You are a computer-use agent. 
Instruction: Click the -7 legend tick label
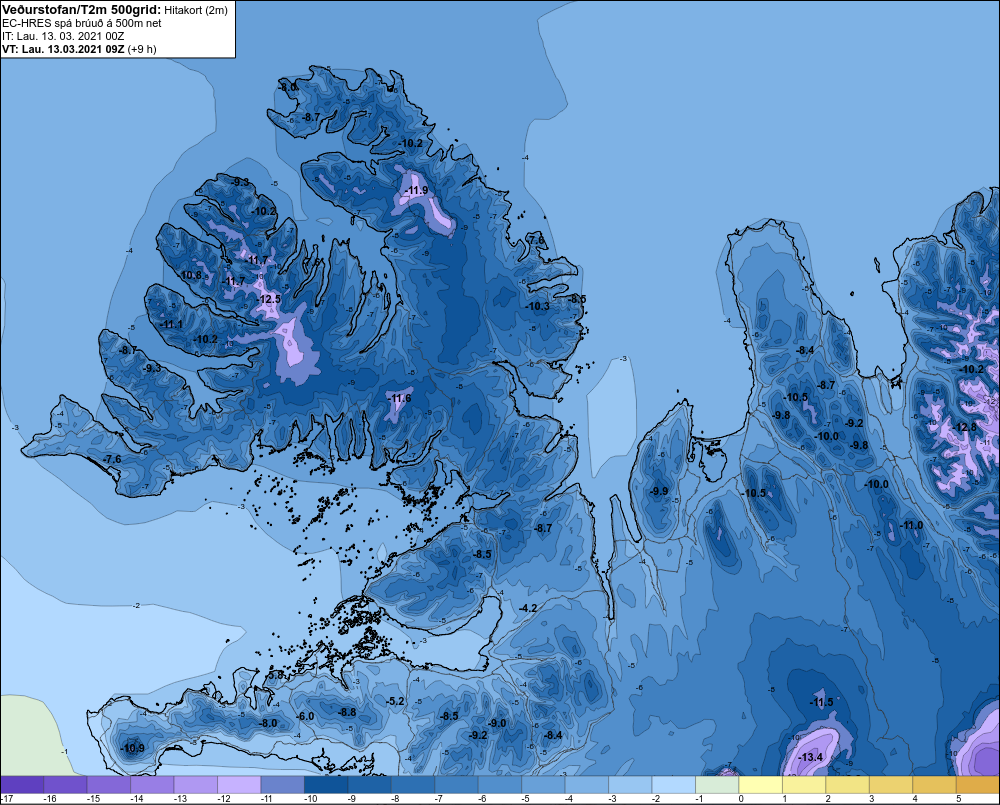tap(439, 799)
